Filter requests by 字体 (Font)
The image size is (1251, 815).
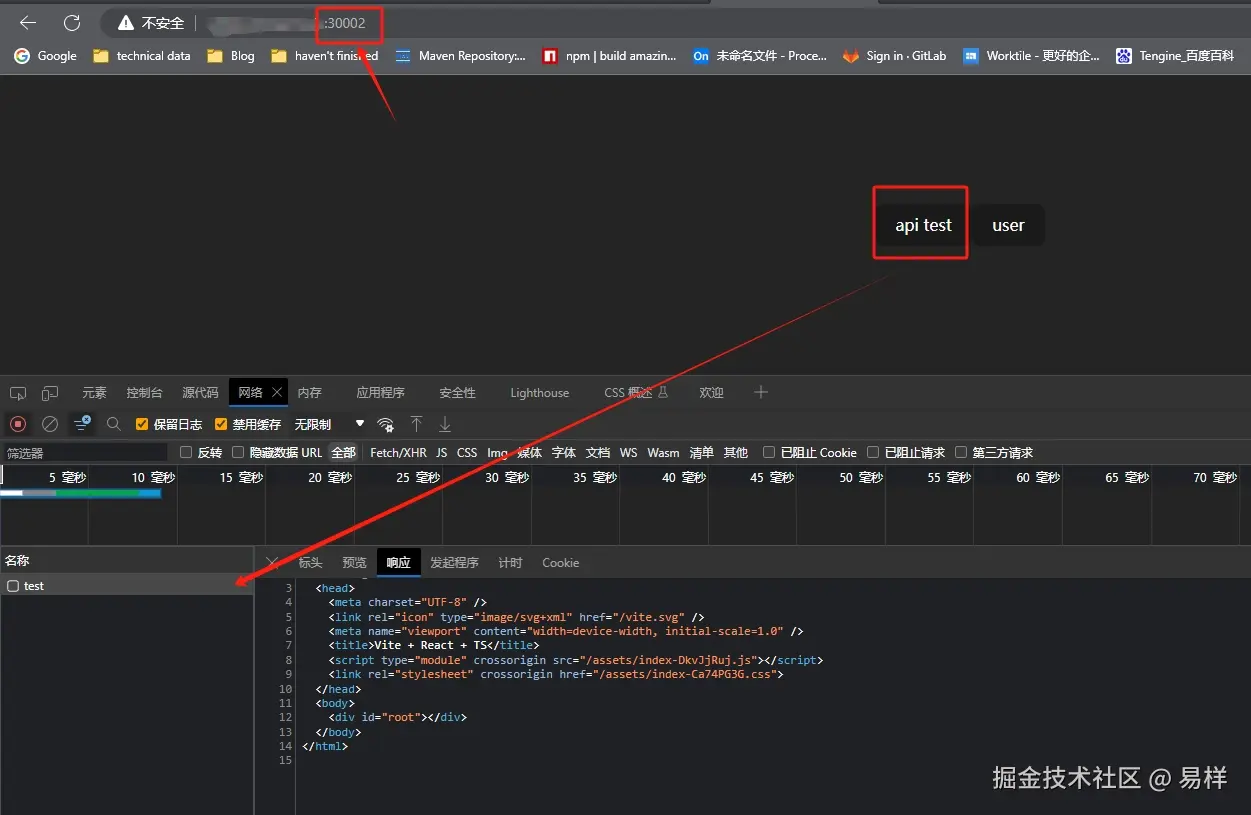coord(564,453)
